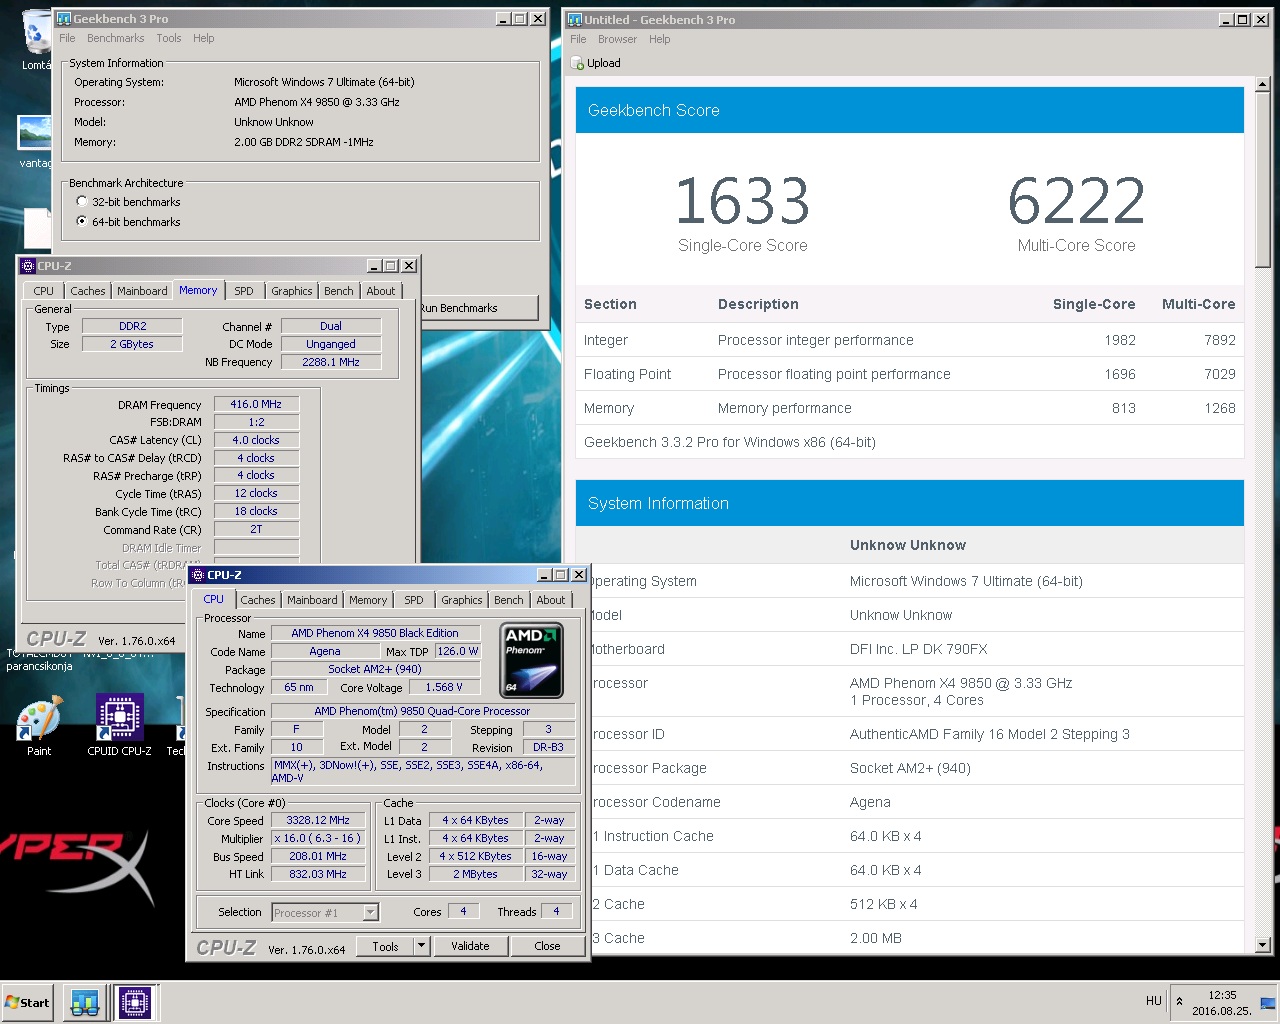The height and width of the screenshot is (1024, 1280).
Task: Click the Upload button in Geekbench results
Action: (x=596, y=63)
